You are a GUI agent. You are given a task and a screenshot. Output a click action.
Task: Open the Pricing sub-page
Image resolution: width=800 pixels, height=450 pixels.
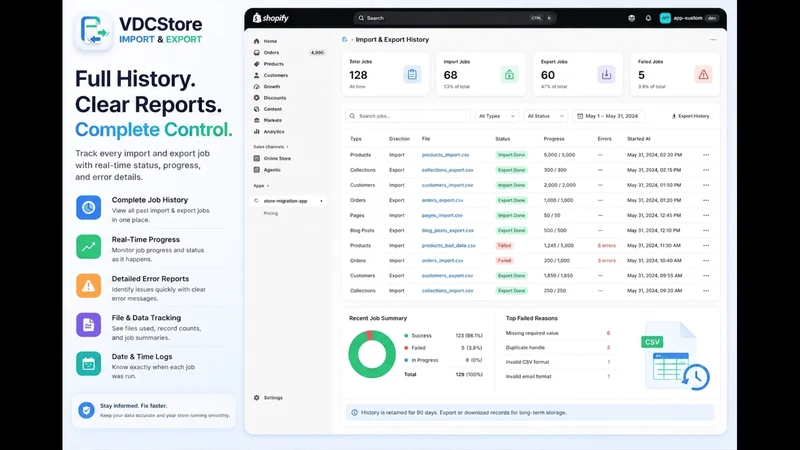tap(271, 213)
